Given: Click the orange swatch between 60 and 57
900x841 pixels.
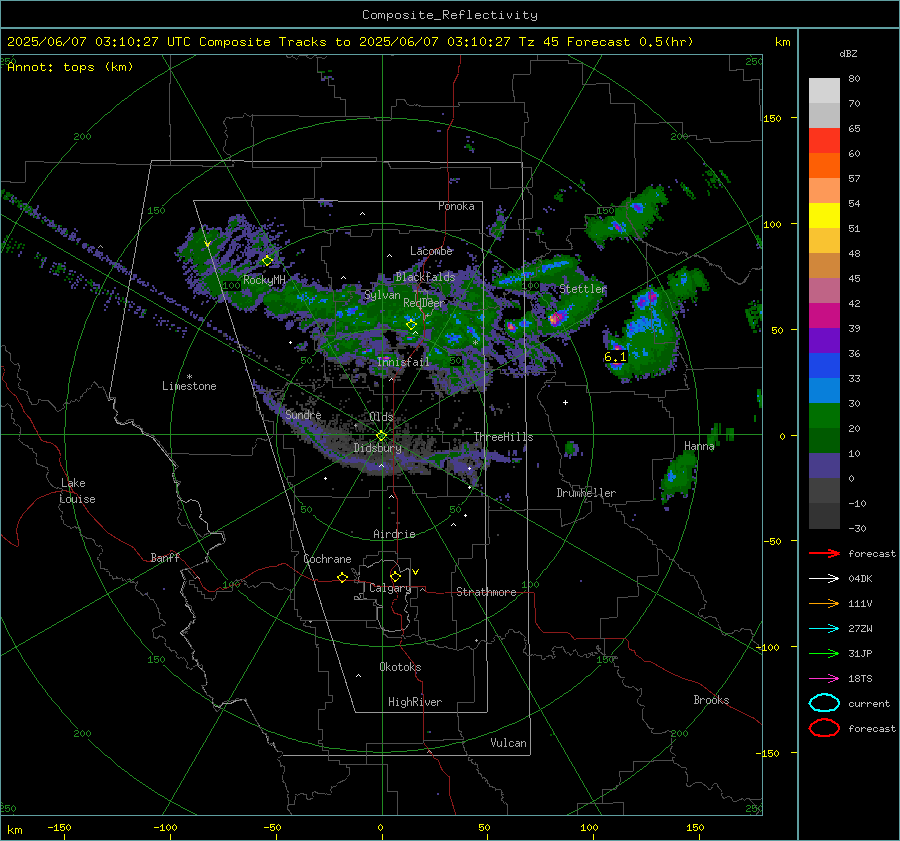Looking at the screenshot, I should [824, 166].
